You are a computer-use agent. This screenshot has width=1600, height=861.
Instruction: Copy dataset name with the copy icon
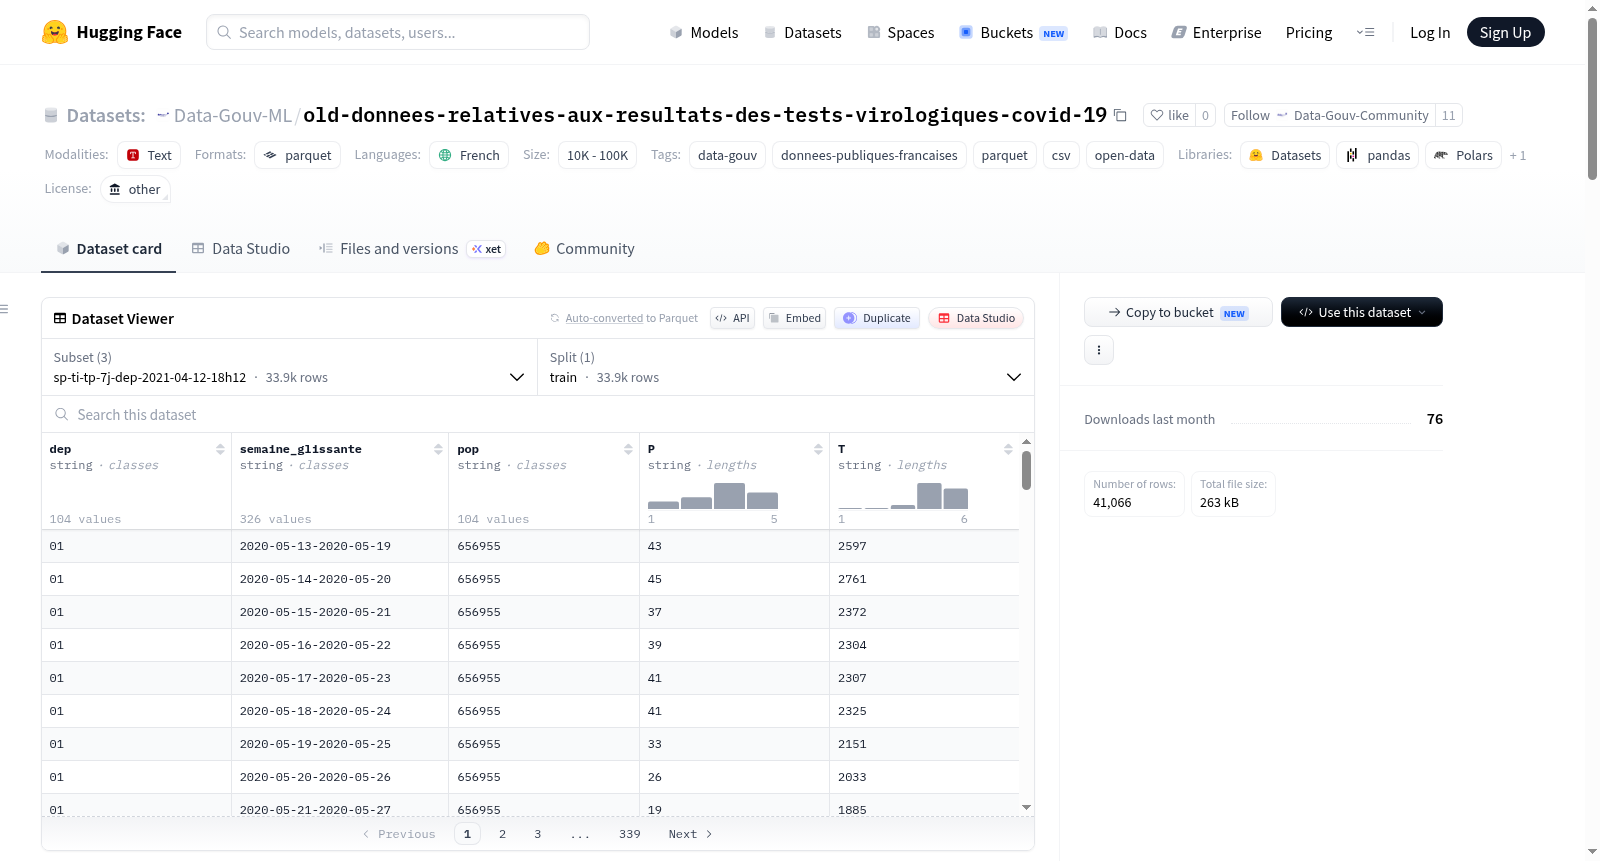[1121, 116]
